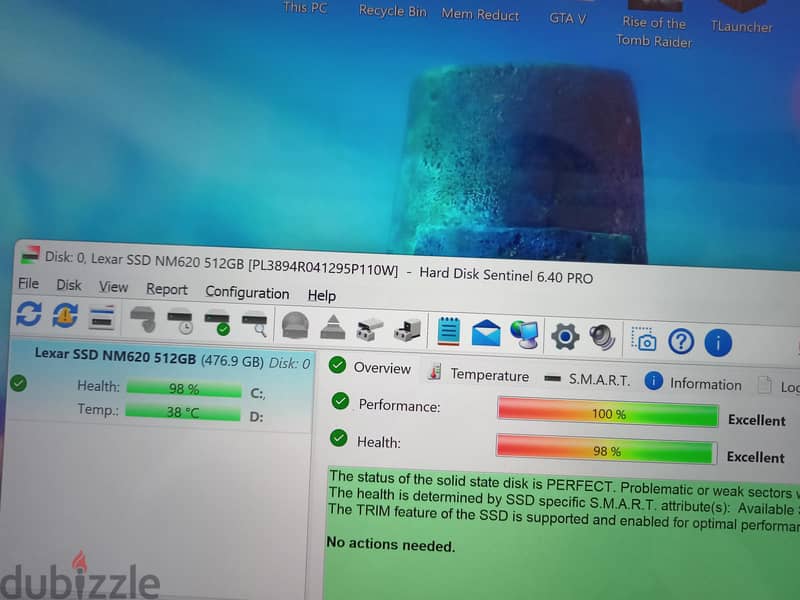Open the Disk menu
The height and width of the screenshot is (600, 800).
tap(69, 285)
